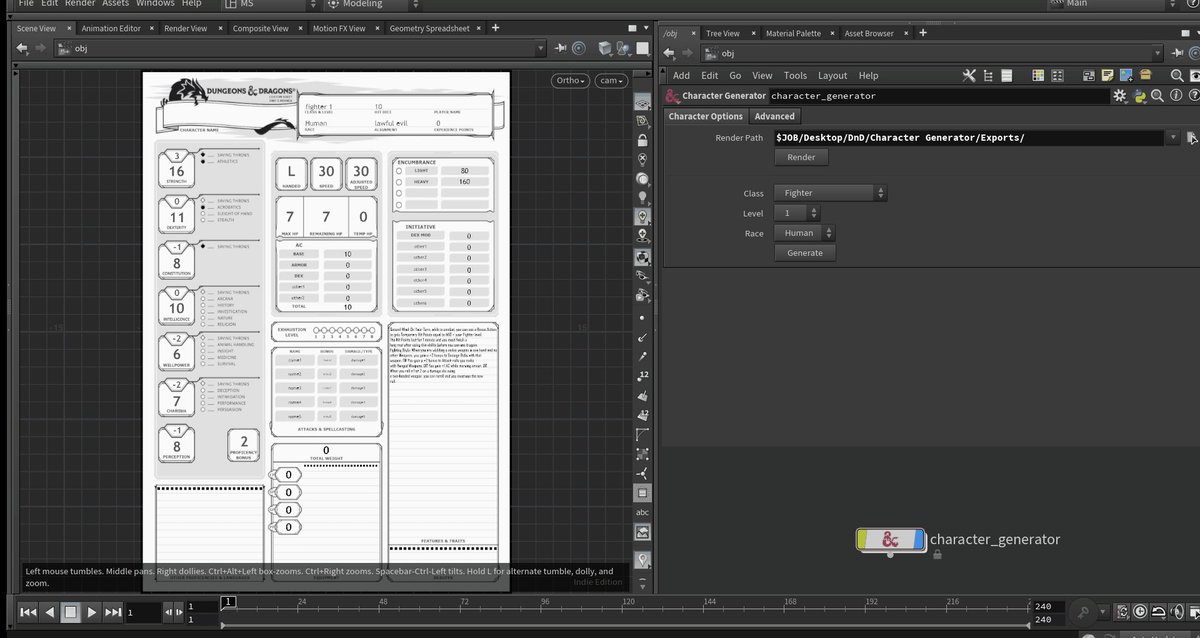Screen dimensions: 1200x638
Task: Click the character_generator node name field
Action: click(x=938, y=96)
